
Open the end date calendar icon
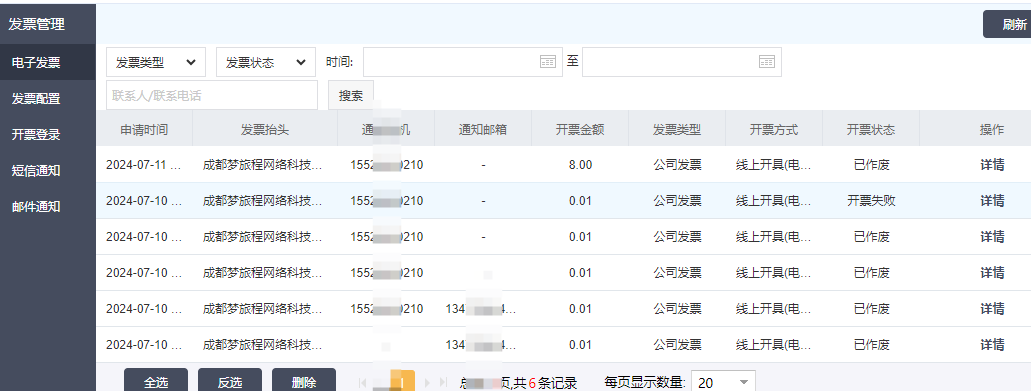[x=767, y=62]
